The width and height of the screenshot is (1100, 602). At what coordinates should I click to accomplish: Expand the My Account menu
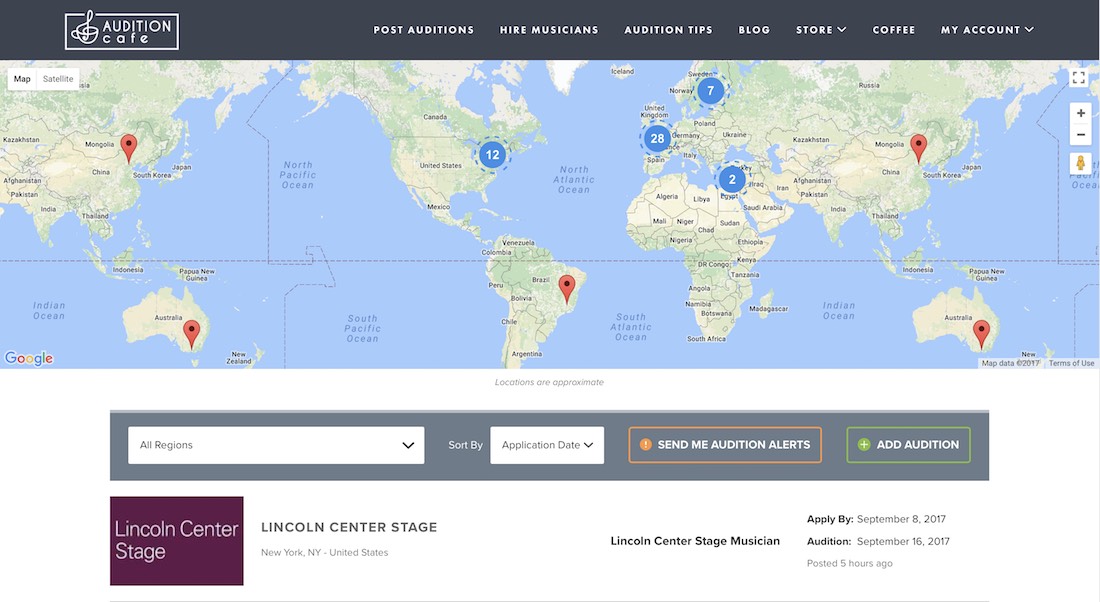987,29
